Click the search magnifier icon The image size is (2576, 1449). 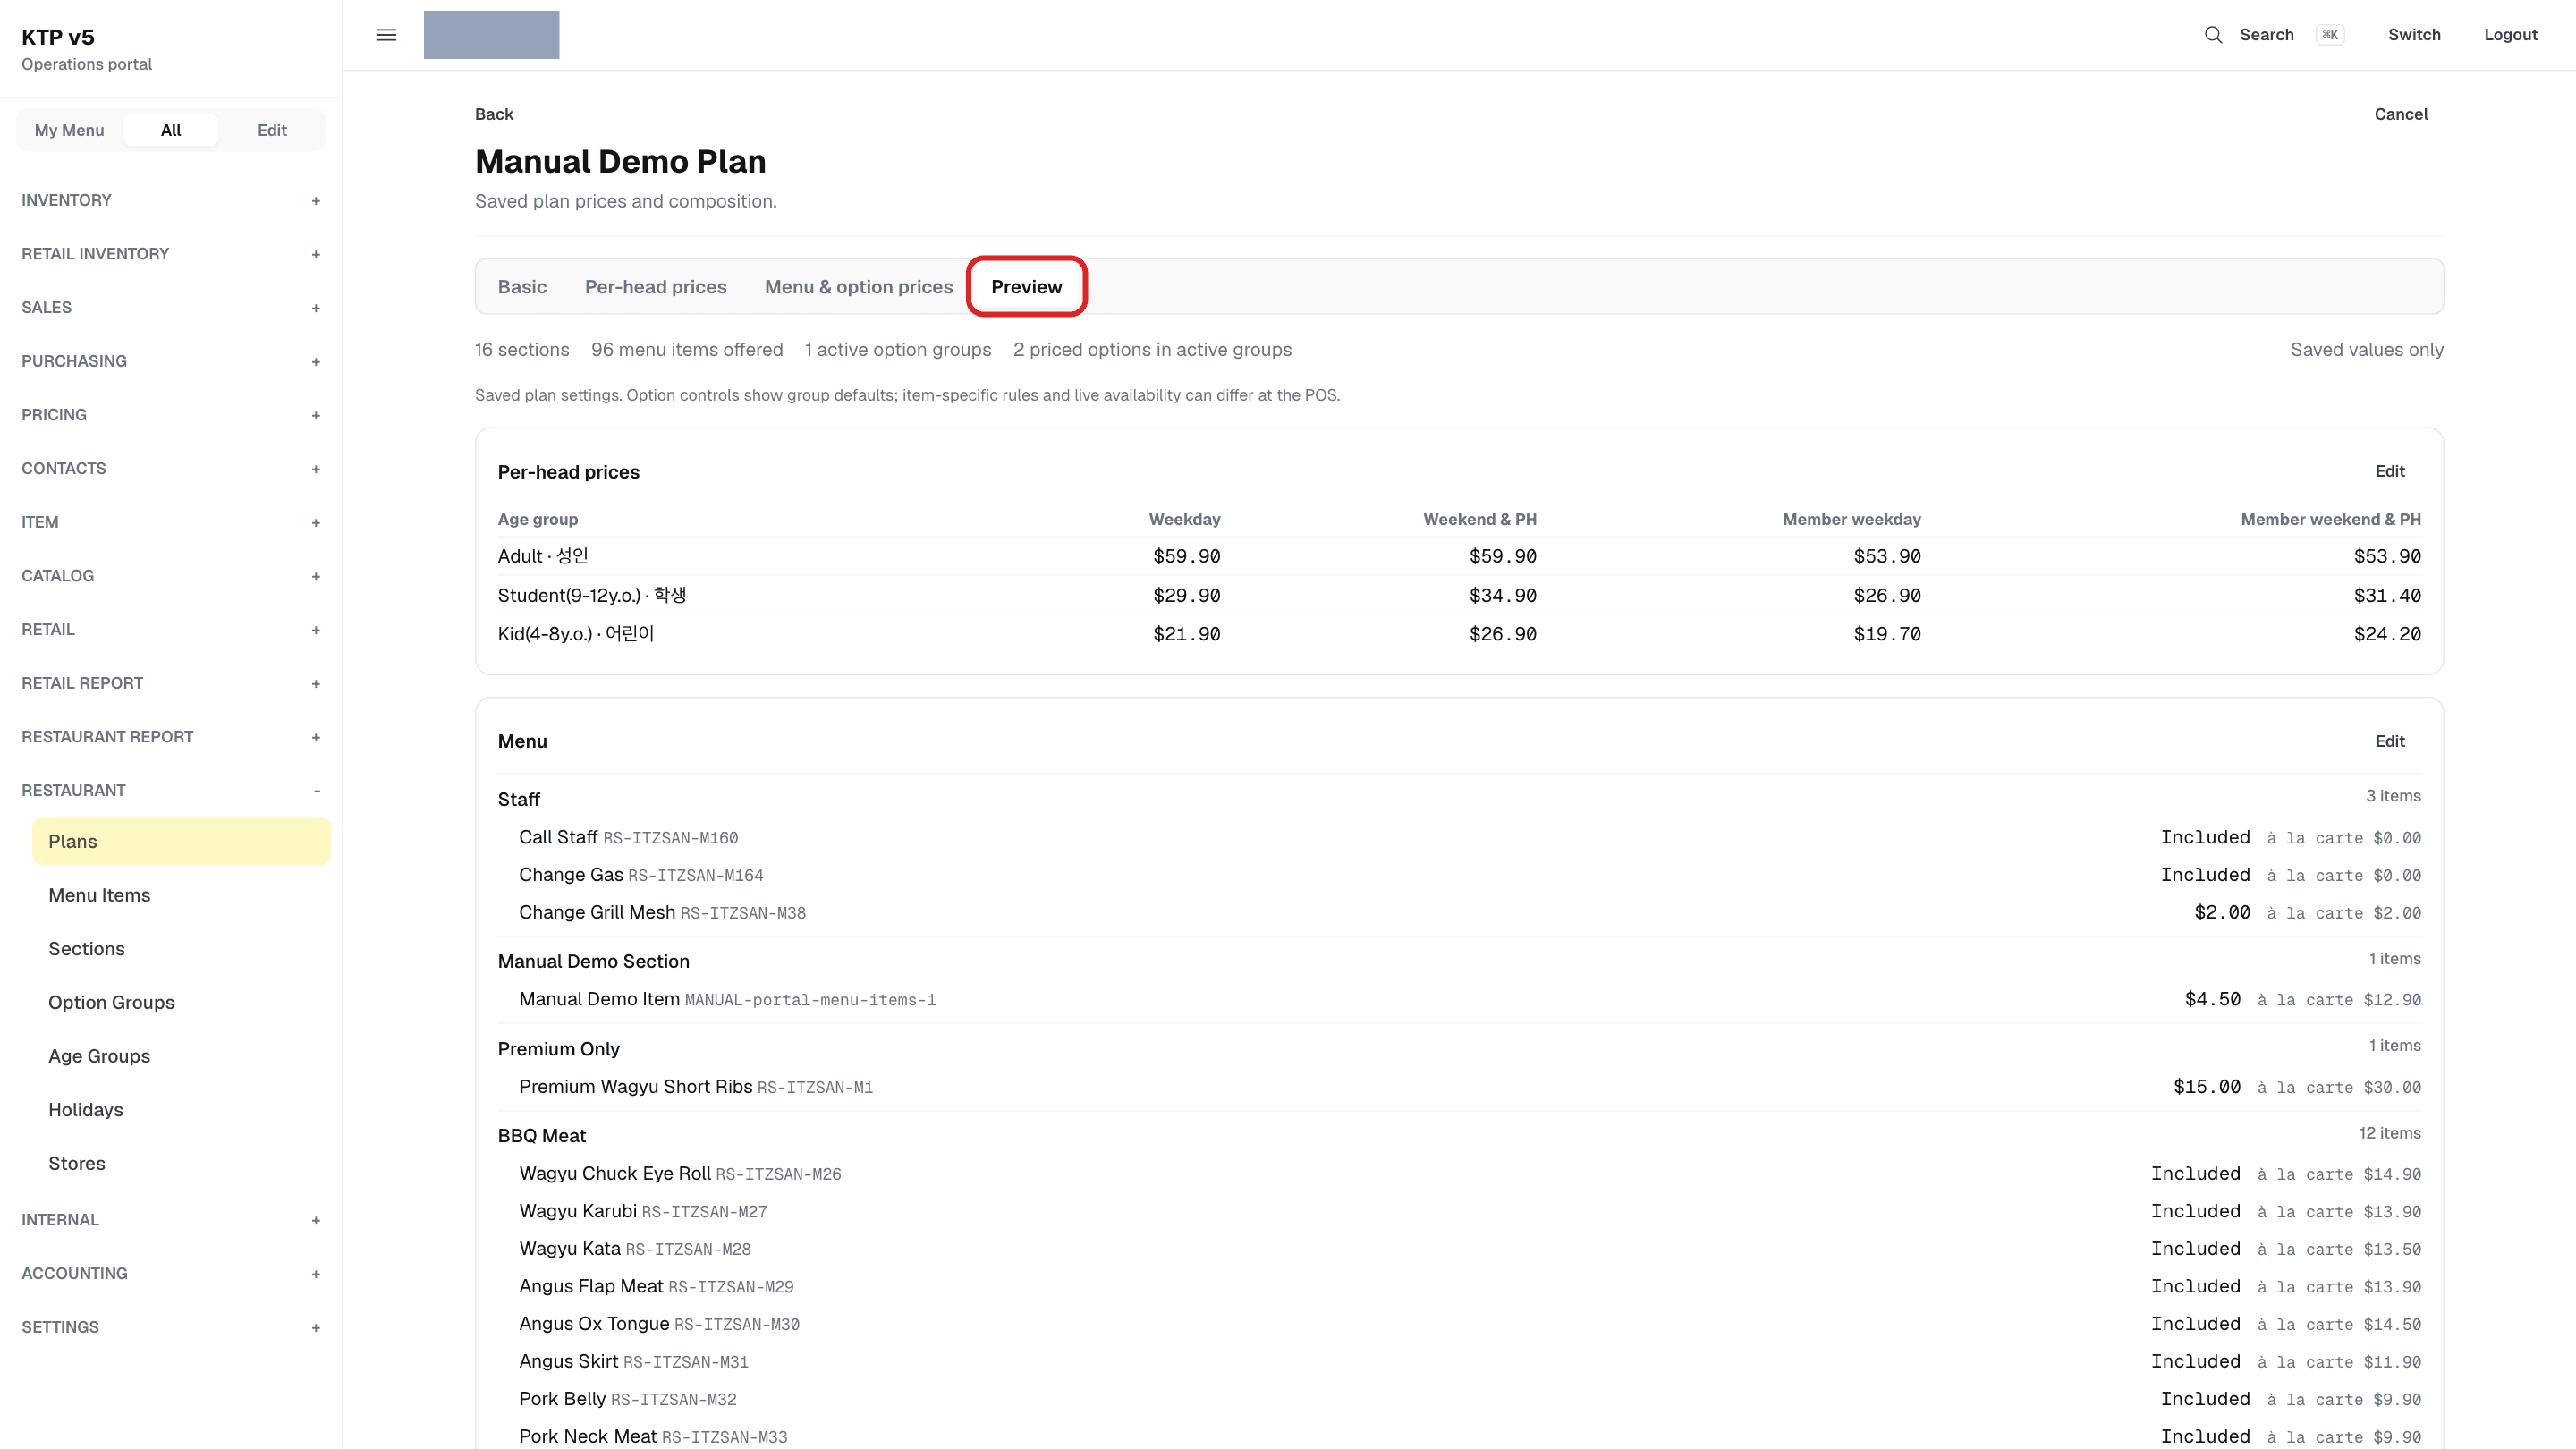tap(2213, 35)
